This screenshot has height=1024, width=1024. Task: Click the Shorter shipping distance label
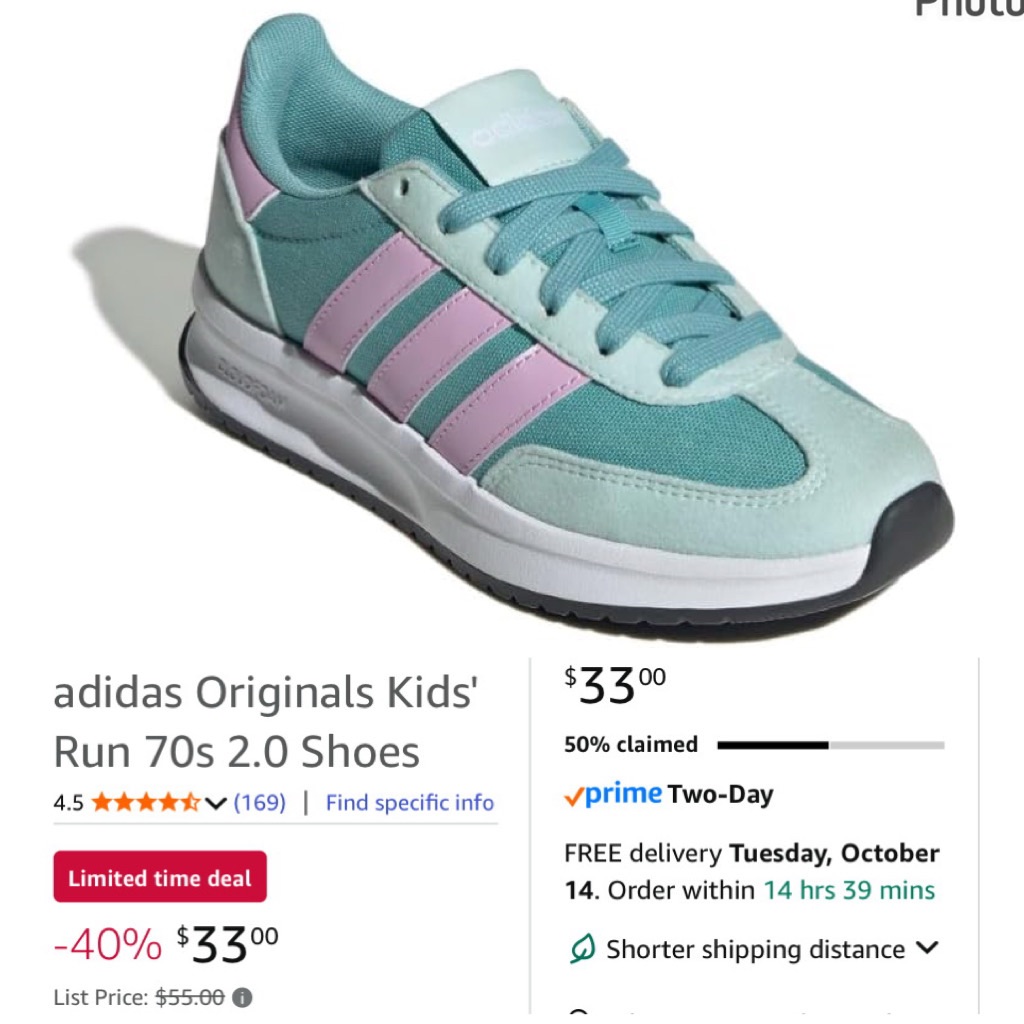(x=755, y=949)
